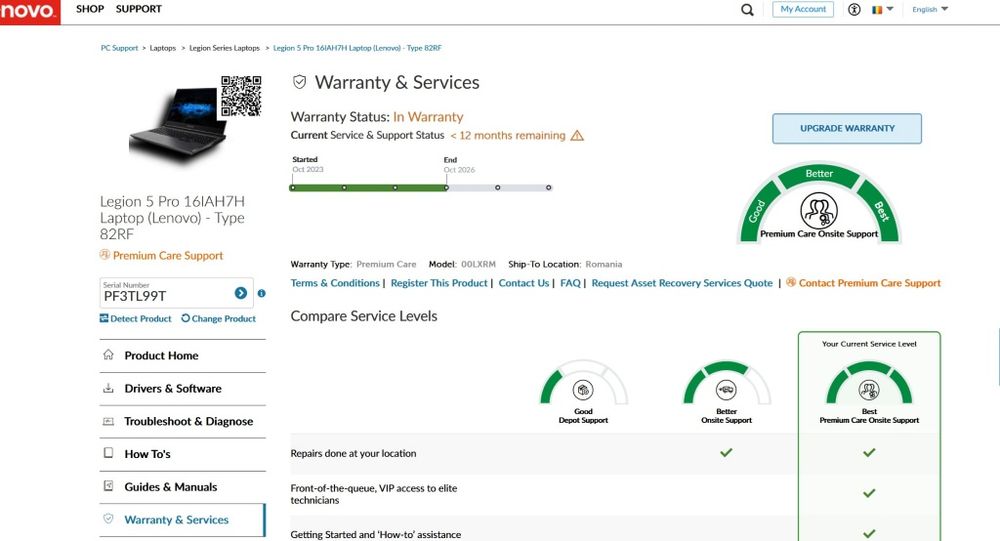
Task: Click the QR code image
Action: click(241, 96)
